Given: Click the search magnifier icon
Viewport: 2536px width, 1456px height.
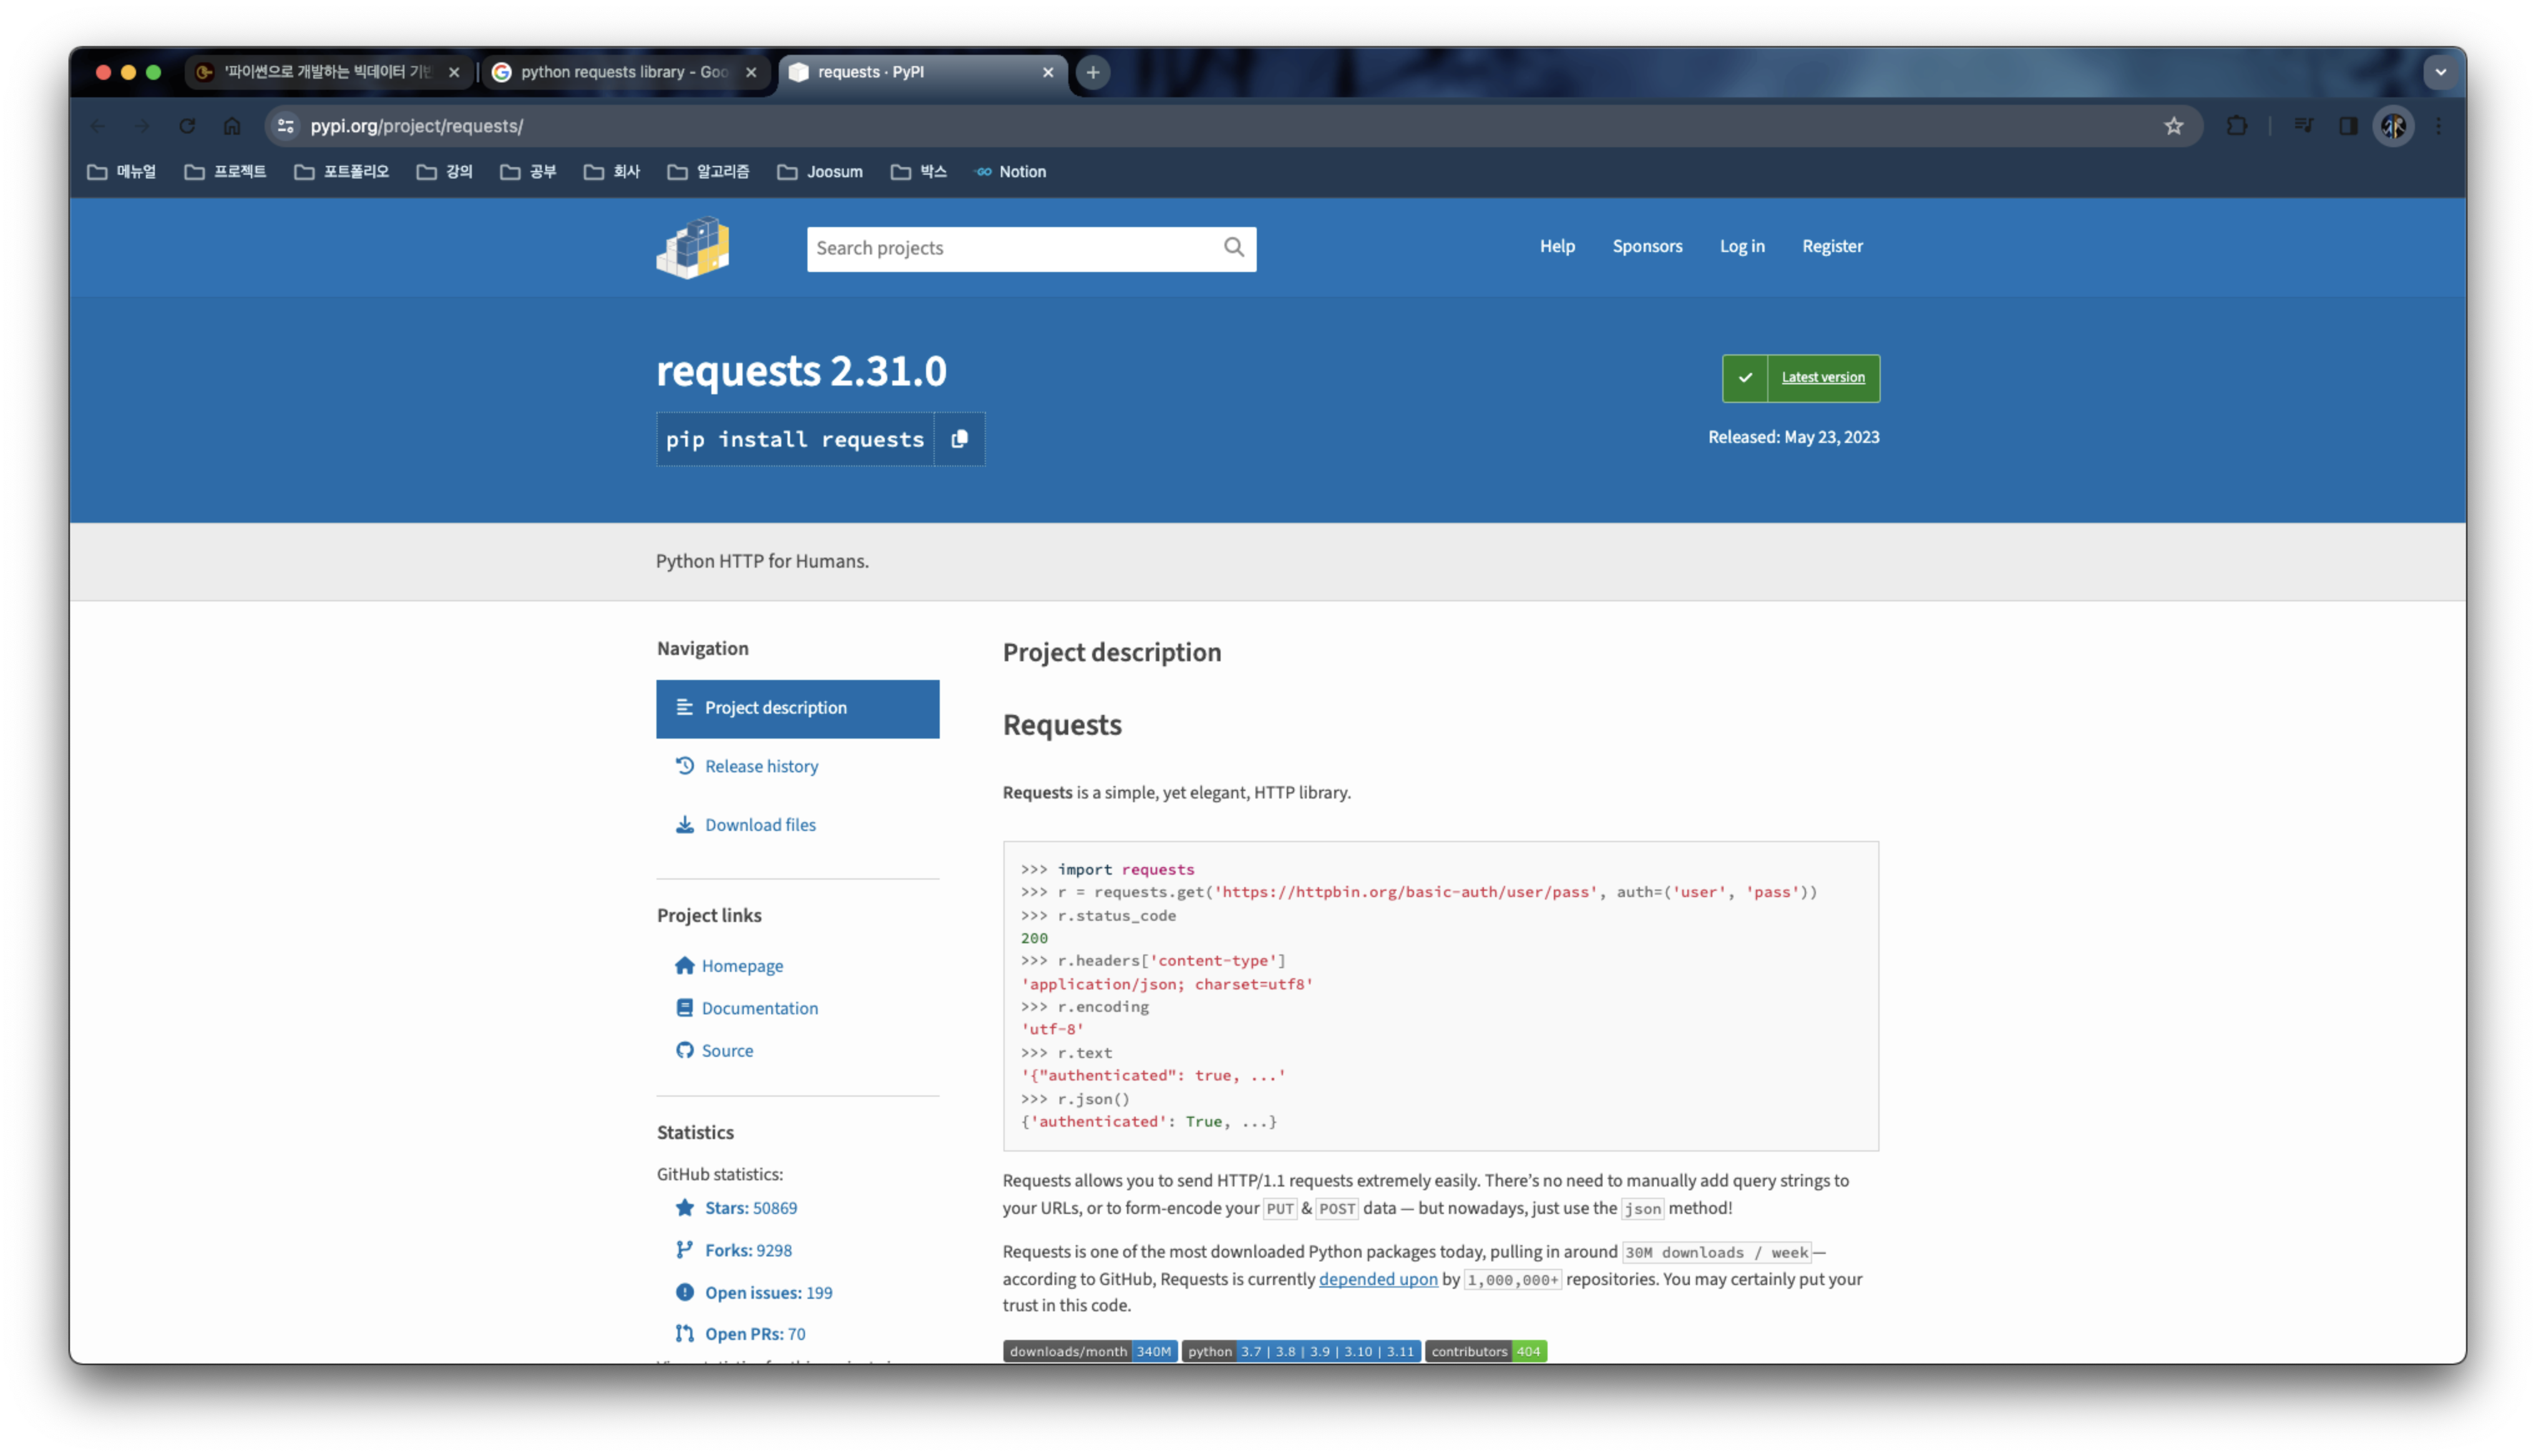Looking at the screenshot, I should [1234, 247].
